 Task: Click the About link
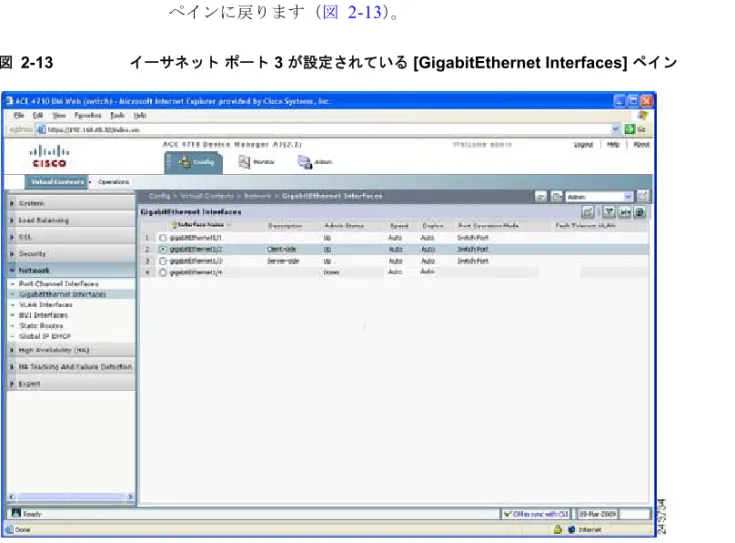tap(641, 144)
